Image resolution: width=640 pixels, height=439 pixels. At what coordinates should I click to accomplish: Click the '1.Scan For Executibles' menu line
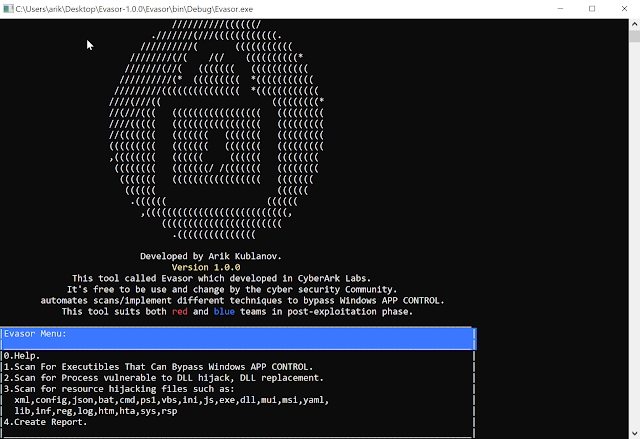click(158, 367)
